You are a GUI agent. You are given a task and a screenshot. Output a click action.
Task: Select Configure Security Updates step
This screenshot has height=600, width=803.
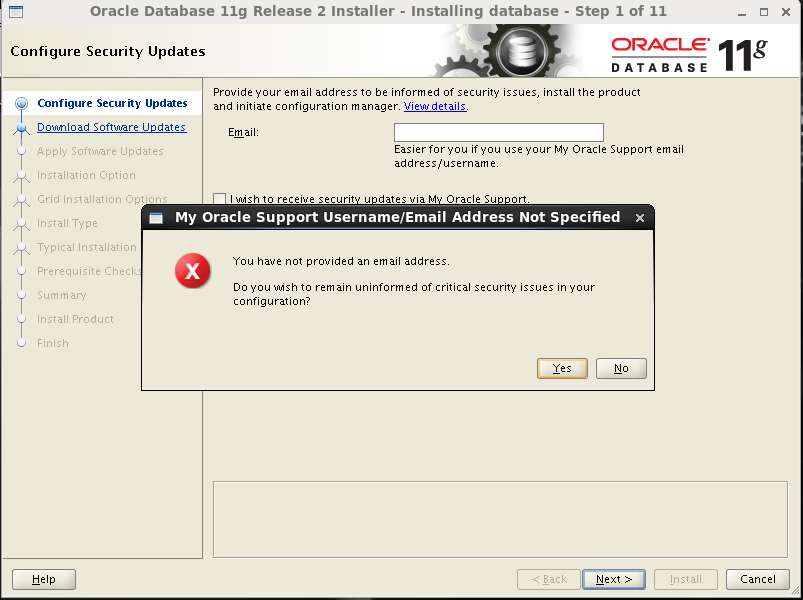click(x=112, y=103)
